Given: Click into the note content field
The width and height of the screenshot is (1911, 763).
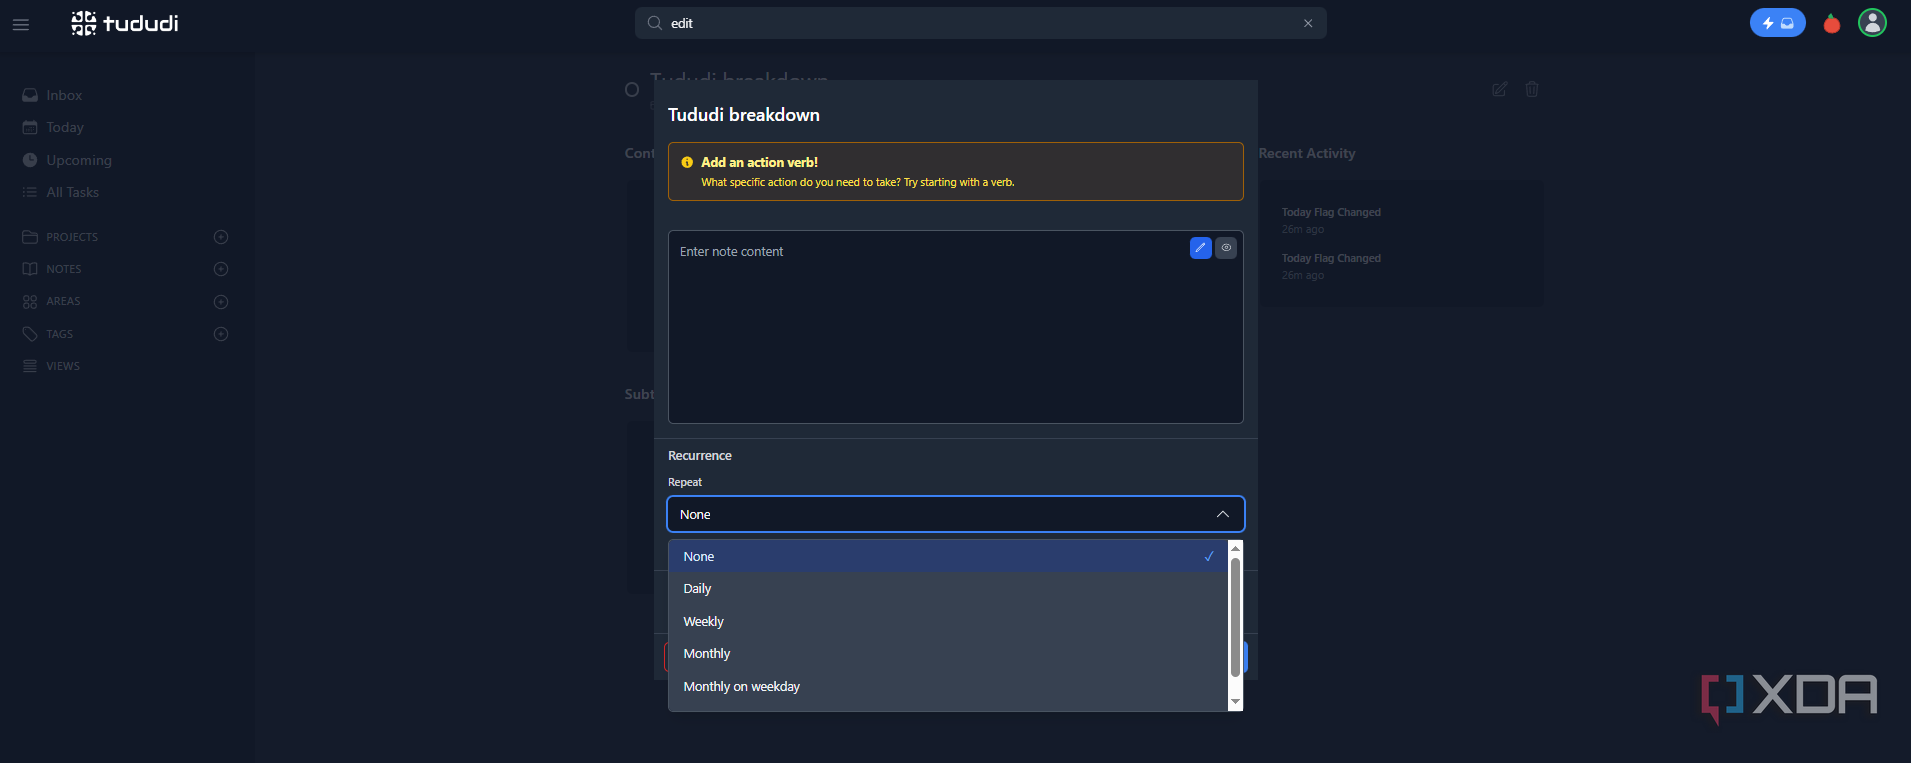Looking at the screenshot, I should pos(955,327).
